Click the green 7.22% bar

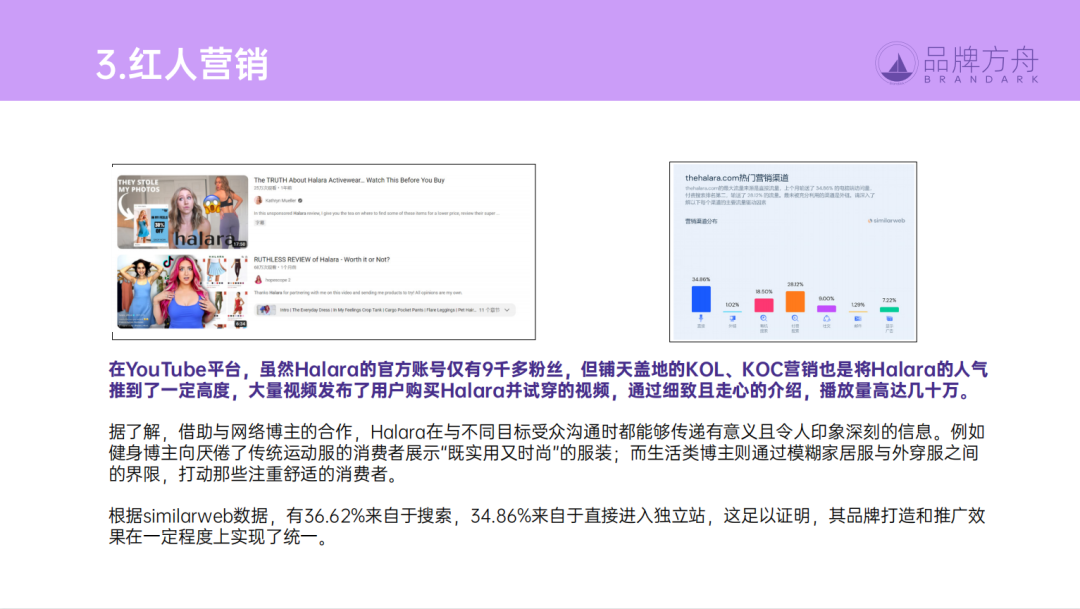[889, 309]
